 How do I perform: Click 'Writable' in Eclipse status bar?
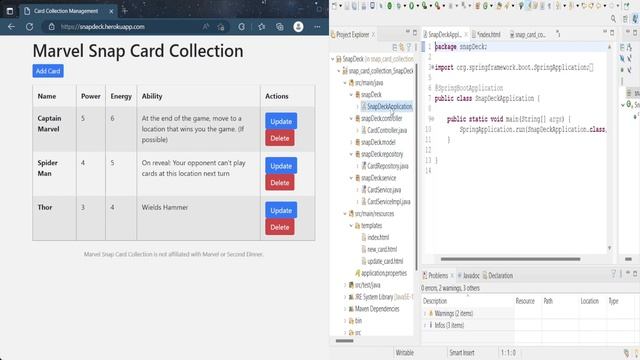tap(404, 353)
